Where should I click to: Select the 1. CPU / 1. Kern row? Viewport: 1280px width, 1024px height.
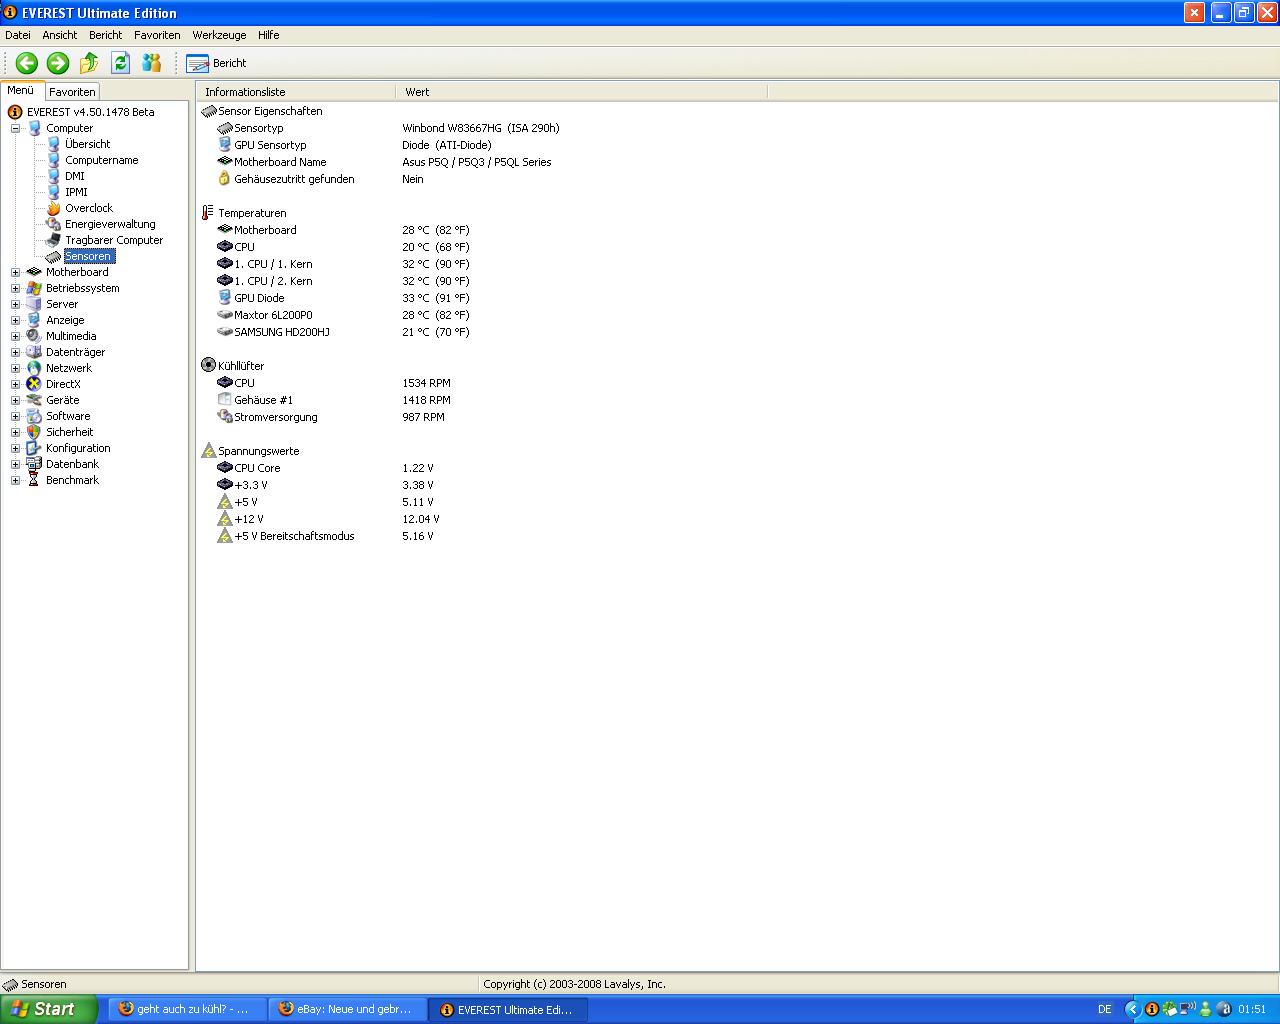click(x=343, y=264)
